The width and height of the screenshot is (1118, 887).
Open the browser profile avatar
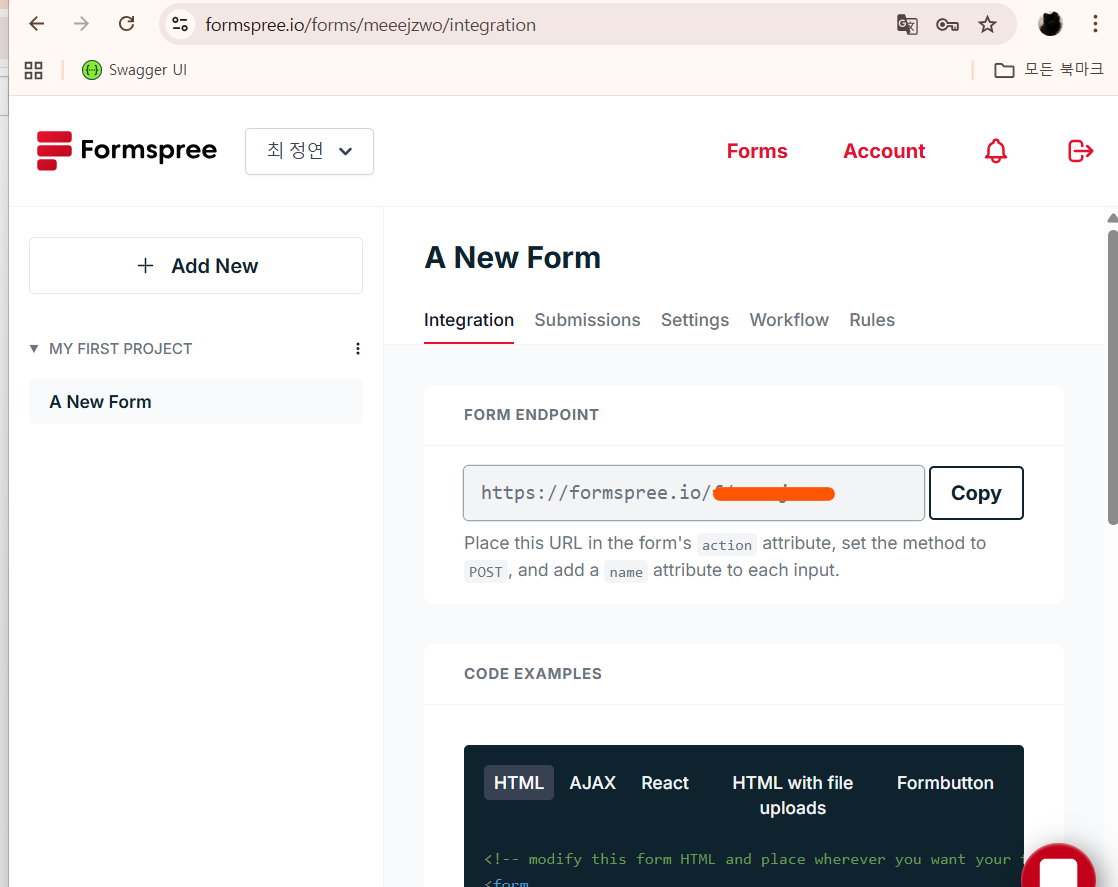click(1050, 24)
